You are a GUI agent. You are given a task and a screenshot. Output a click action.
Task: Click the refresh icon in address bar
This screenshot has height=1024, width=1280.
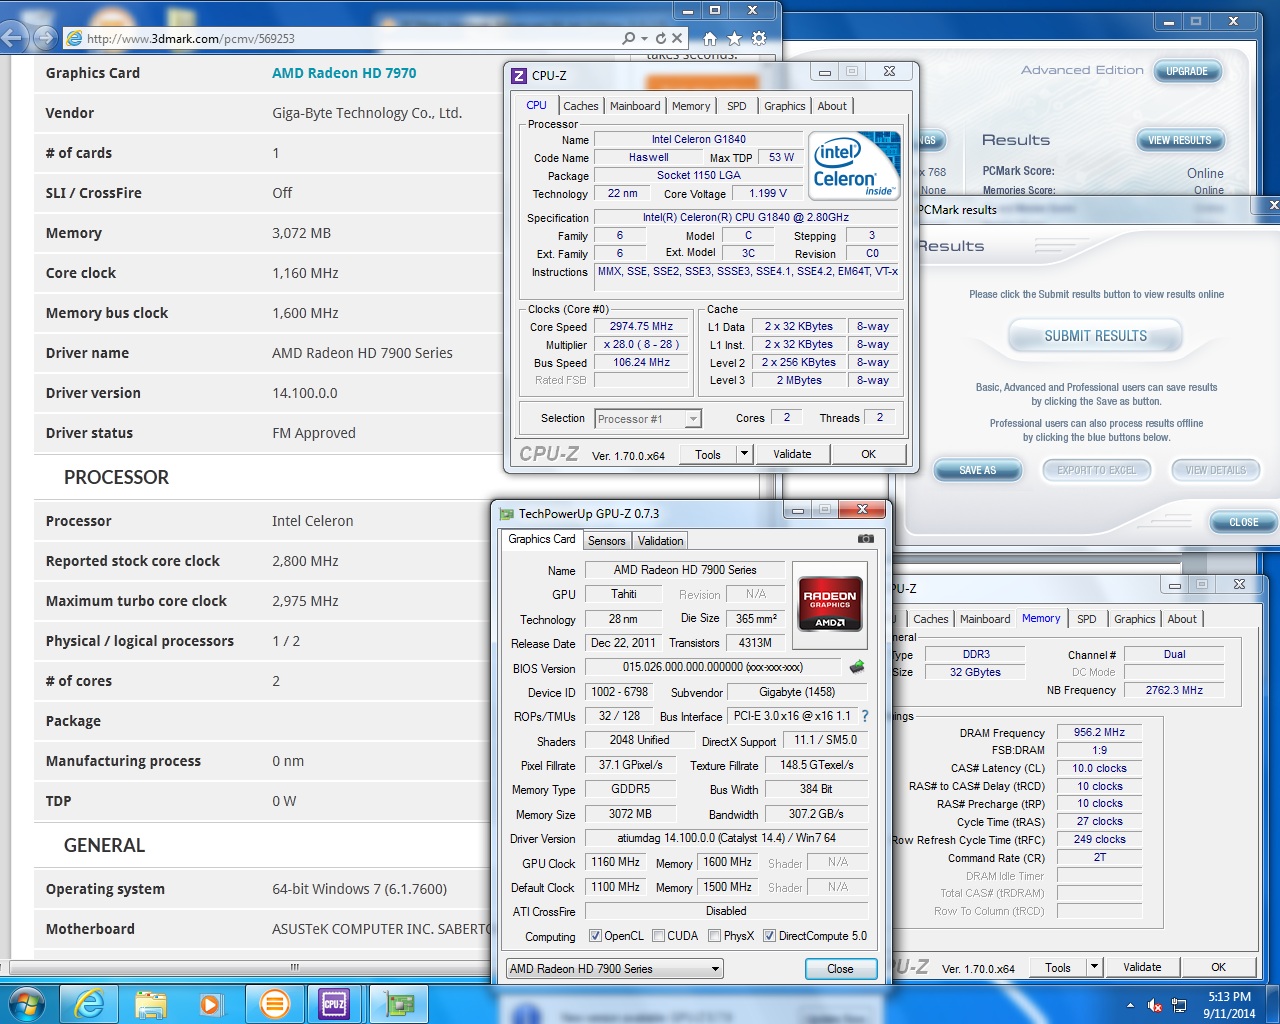point(661,38)
